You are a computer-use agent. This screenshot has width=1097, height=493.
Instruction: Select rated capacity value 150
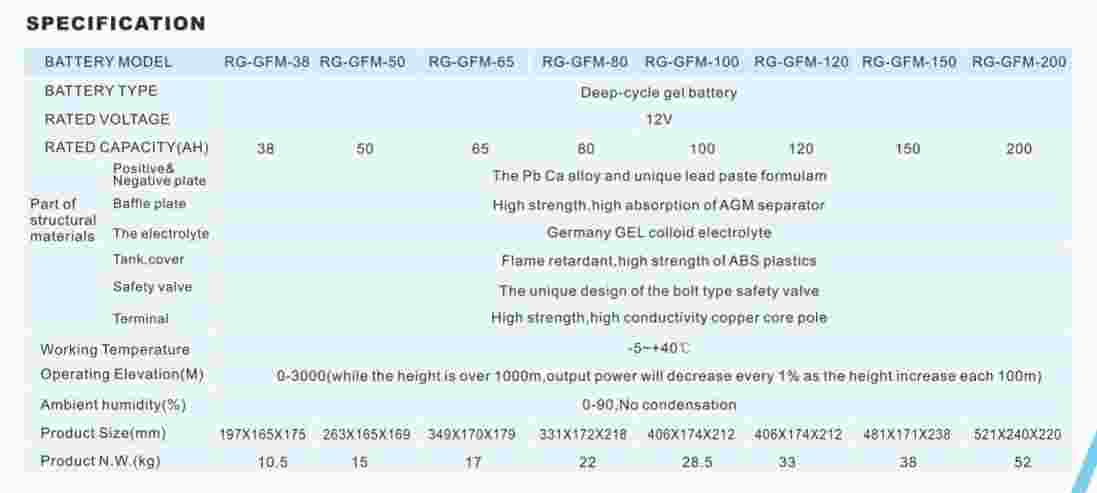coord(907,149)
